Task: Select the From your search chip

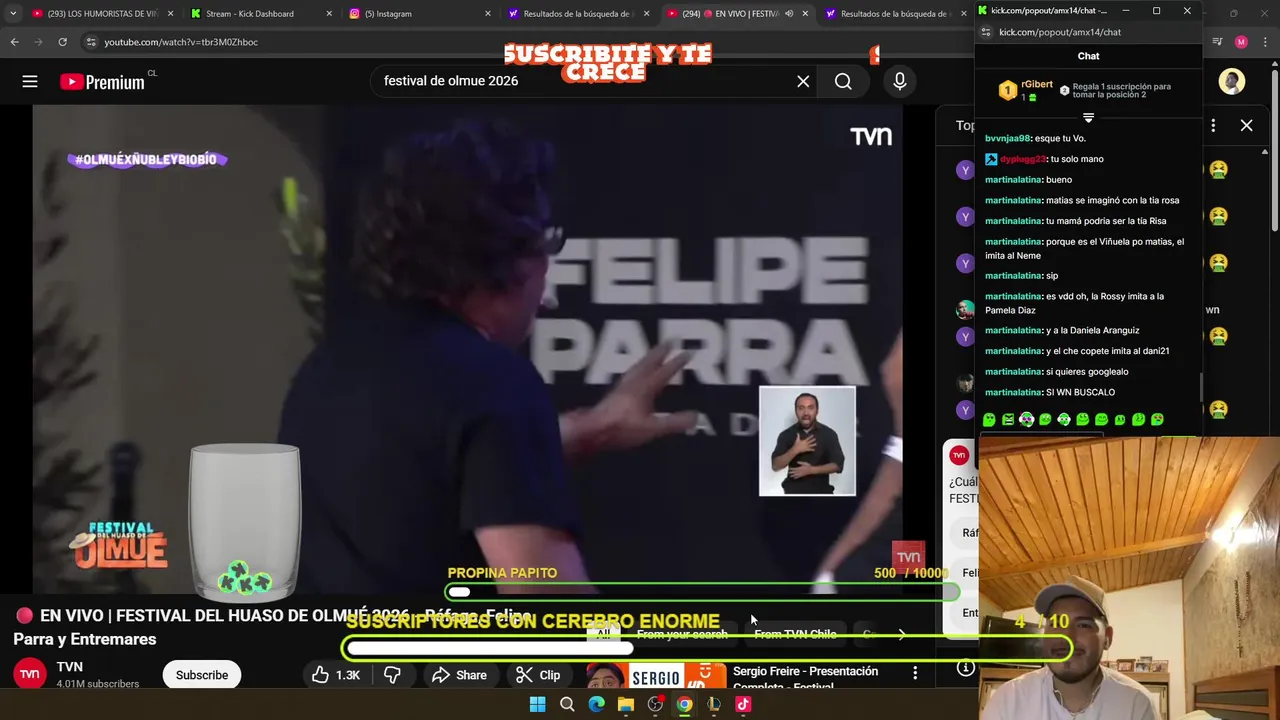Action: pyautogui.click(x=682, y=634)
